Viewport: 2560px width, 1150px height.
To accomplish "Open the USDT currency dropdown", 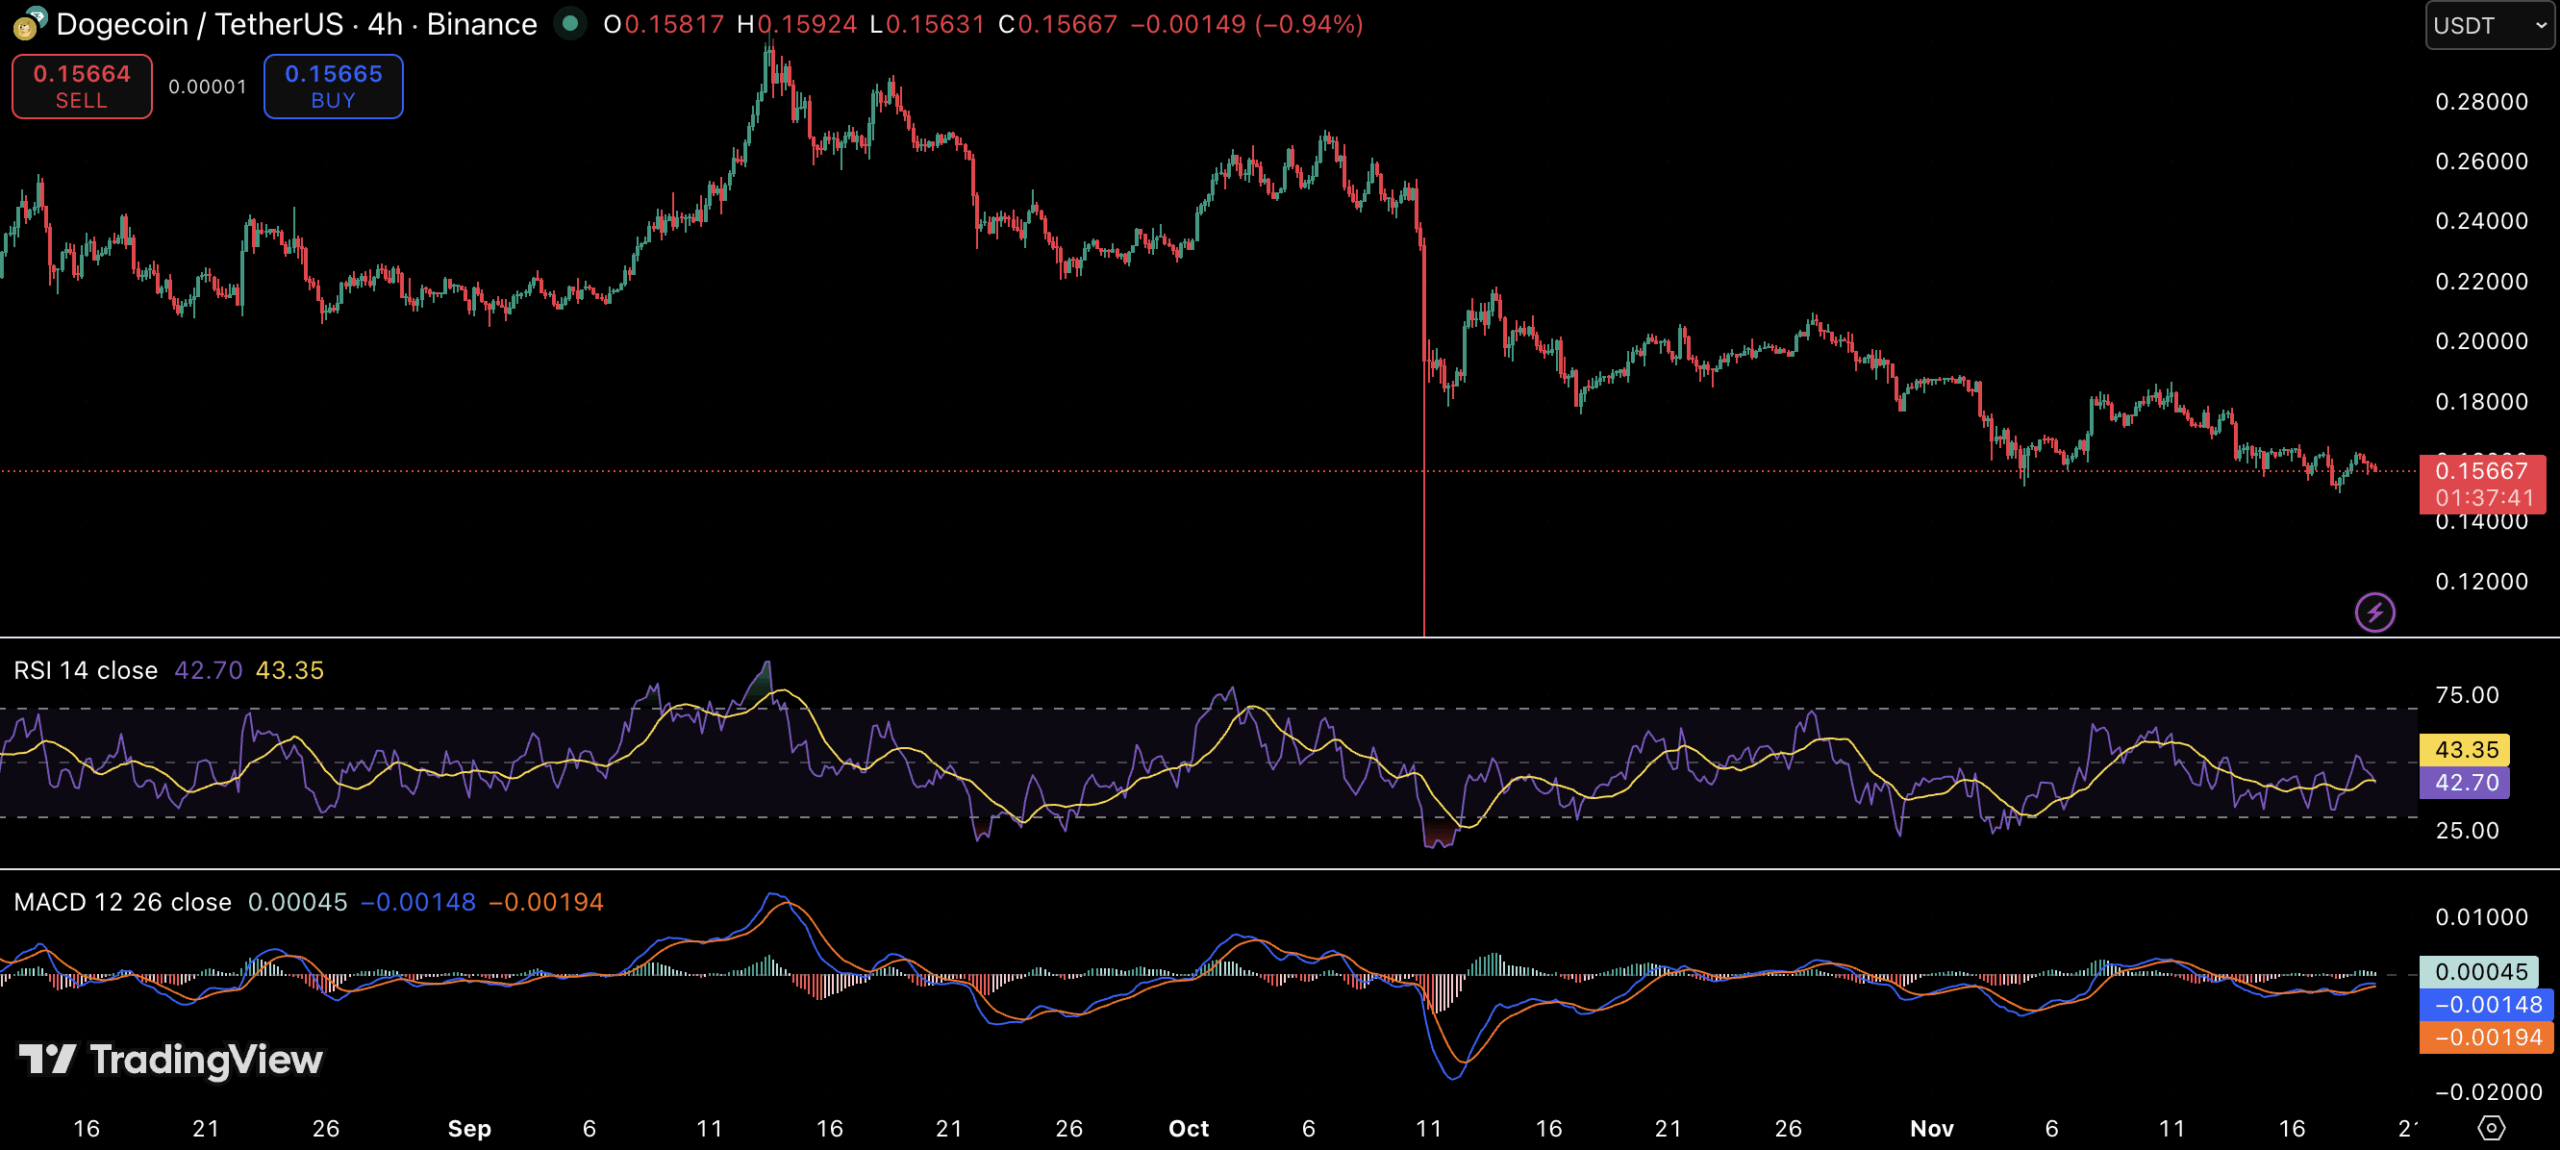I will tap(2488, 25).
